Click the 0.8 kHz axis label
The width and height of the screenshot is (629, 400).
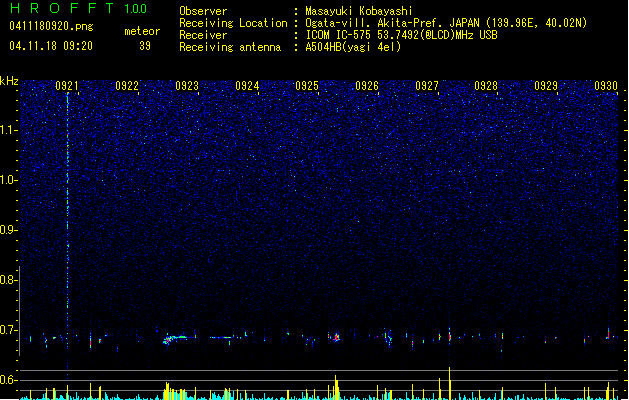(x=9, y=280)
